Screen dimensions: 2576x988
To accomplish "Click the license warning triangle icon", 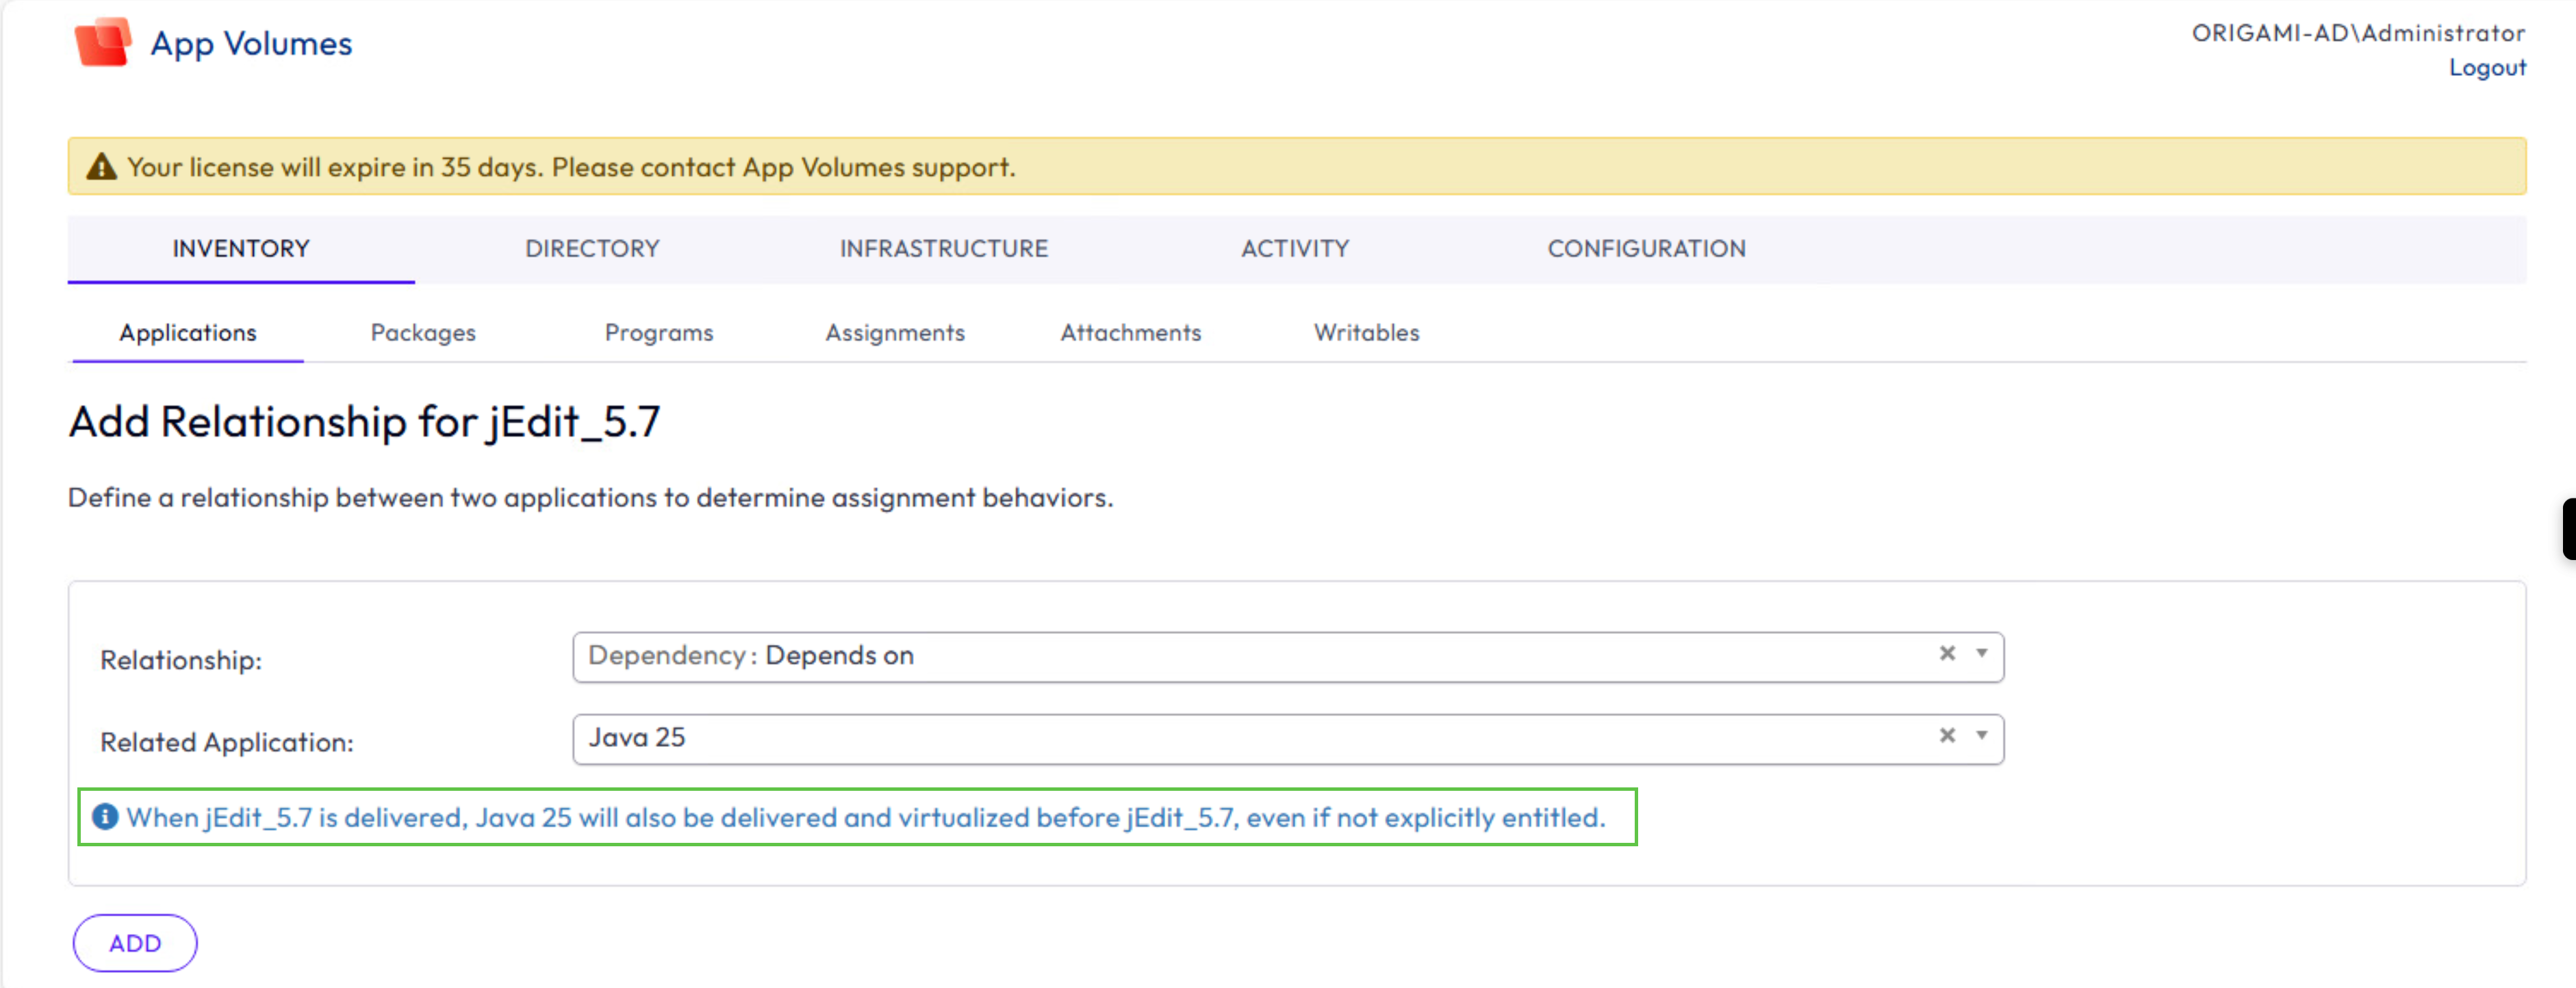I will pos(101,167).
